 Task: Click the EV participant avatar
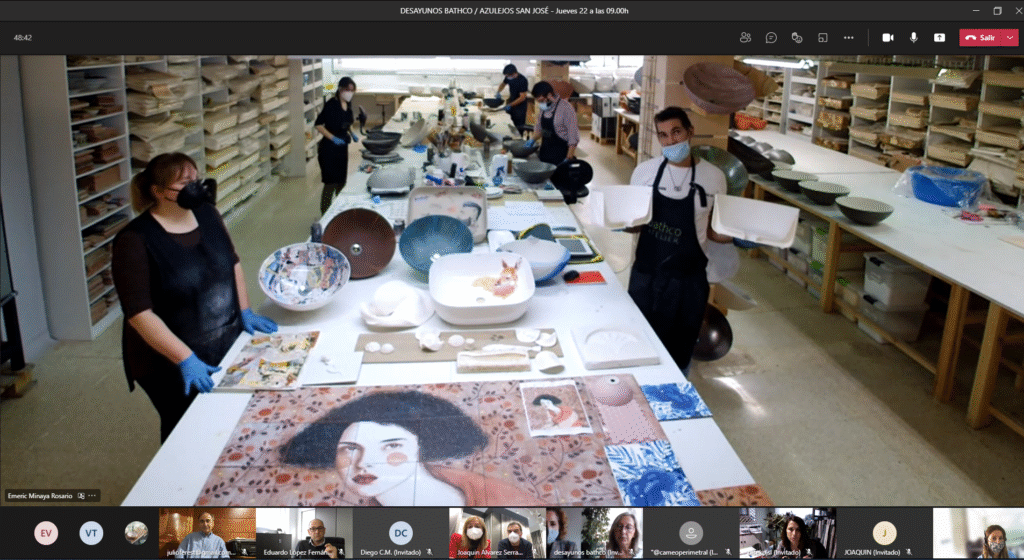(46, 533)
